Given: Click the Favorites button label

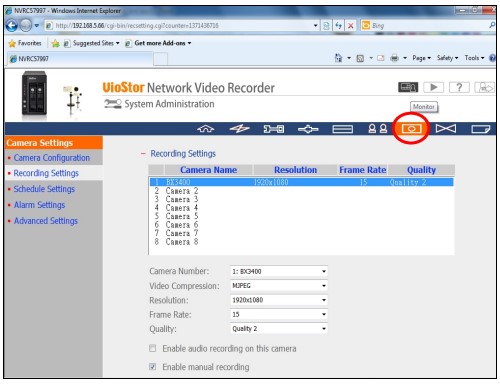Looking at the screenshot, I should pyautogui.click(x=30, y=43).
